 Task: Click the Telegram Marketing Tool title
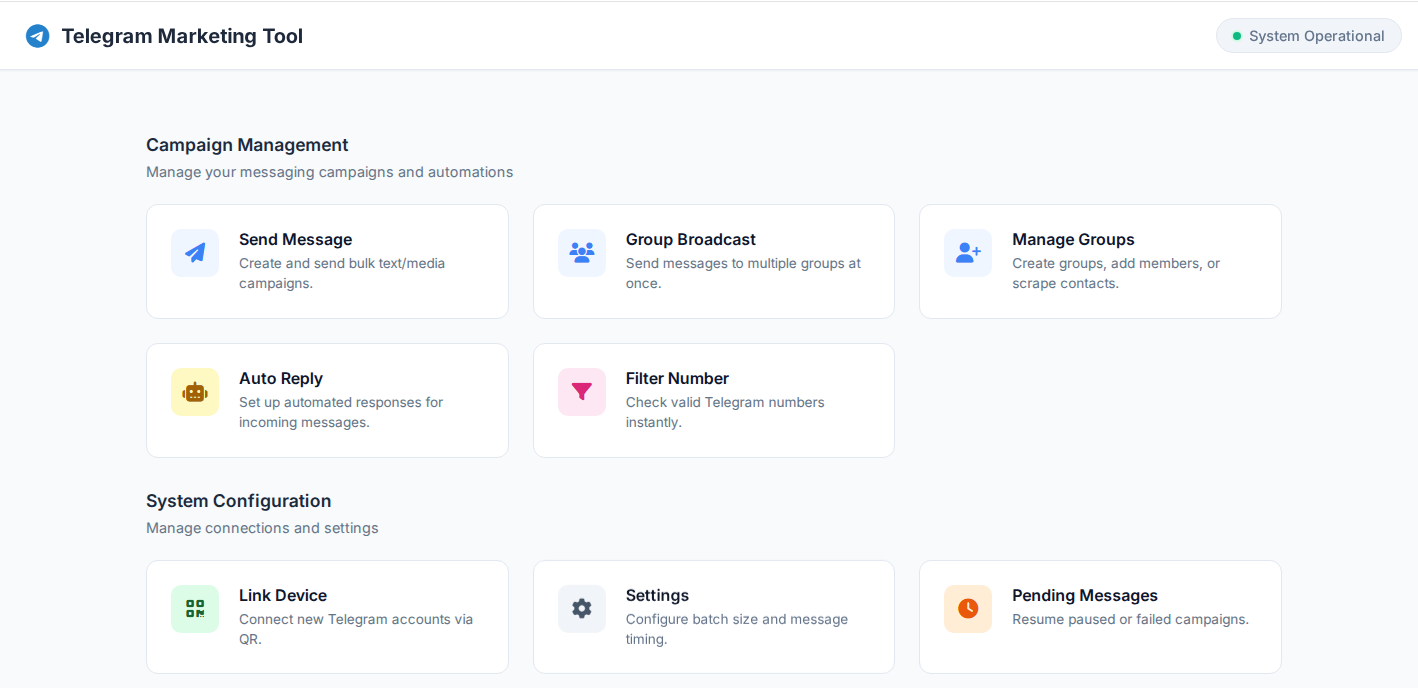[183, 35]
